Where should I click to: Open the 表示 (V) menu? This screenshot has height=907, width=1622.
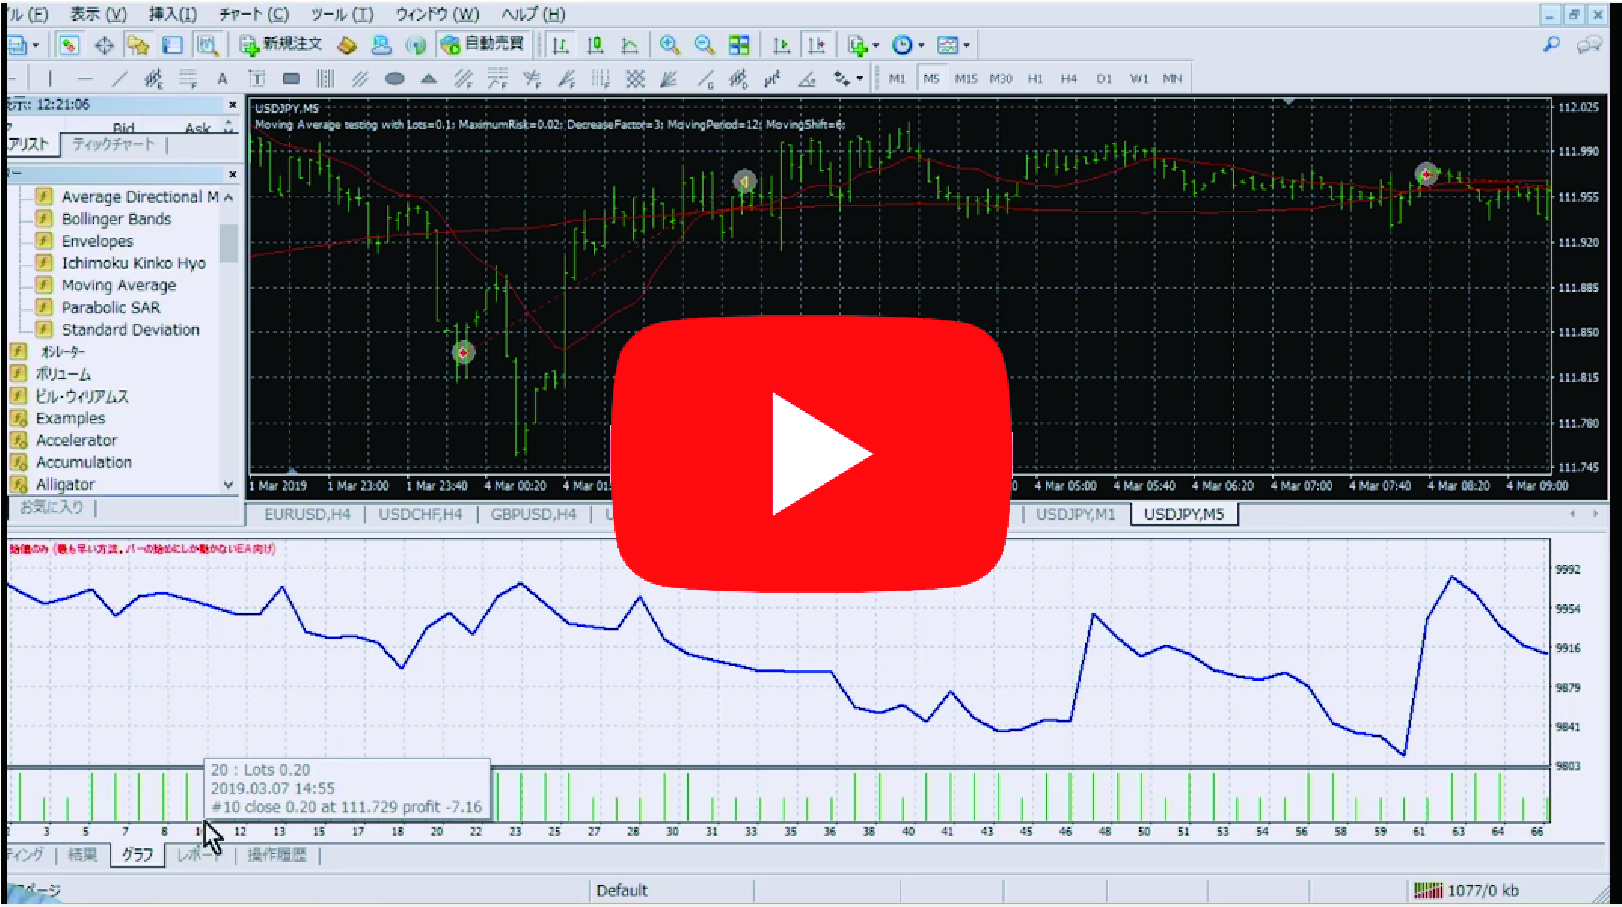click(x=98, y=14)
